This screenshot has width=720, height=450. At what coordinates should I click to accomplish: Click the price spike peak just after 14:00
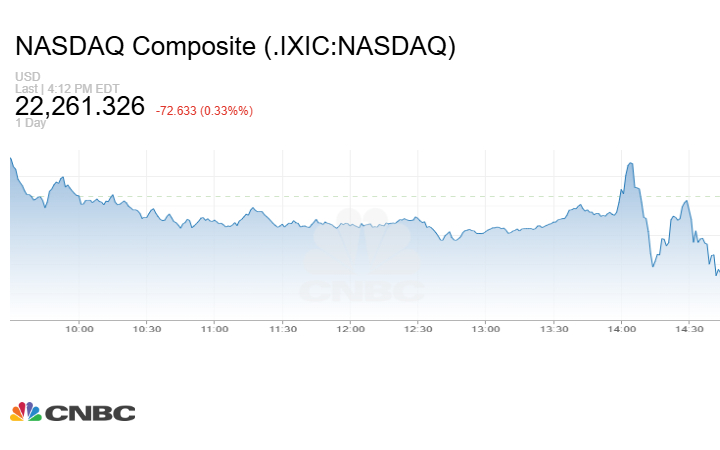click(629, 163)
